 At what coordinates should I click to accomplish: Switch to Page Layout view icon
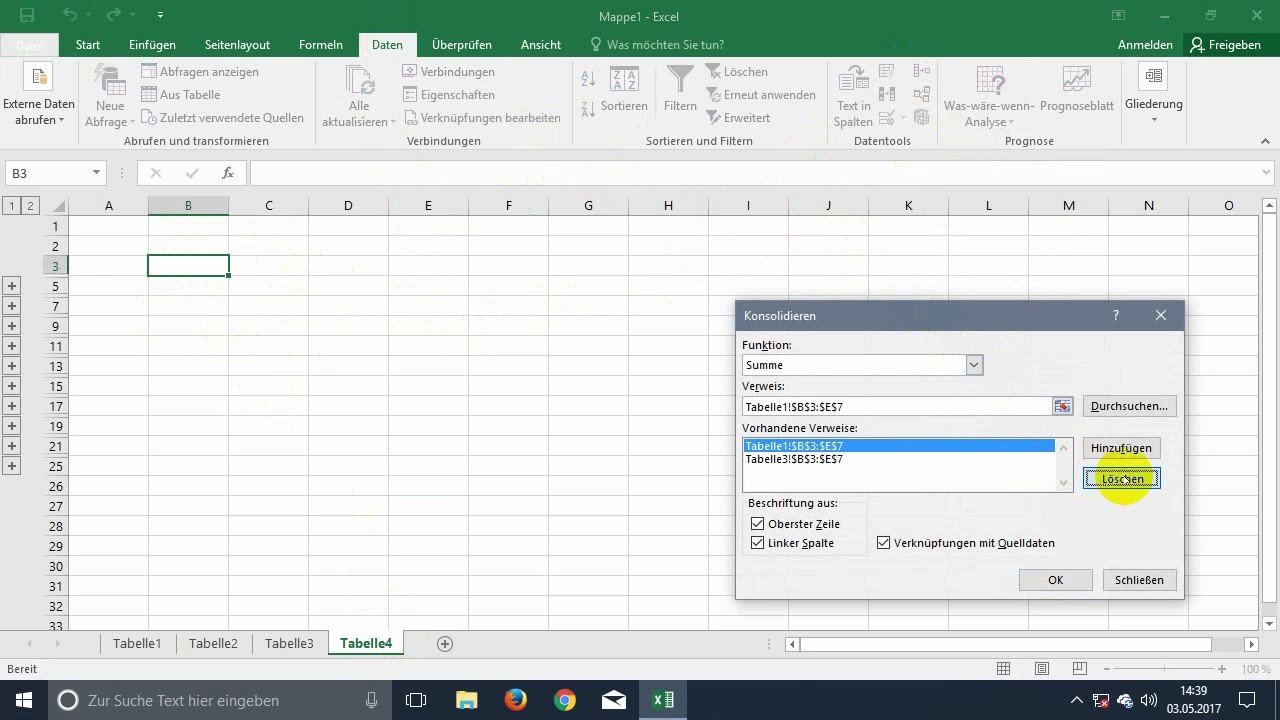1042,669
